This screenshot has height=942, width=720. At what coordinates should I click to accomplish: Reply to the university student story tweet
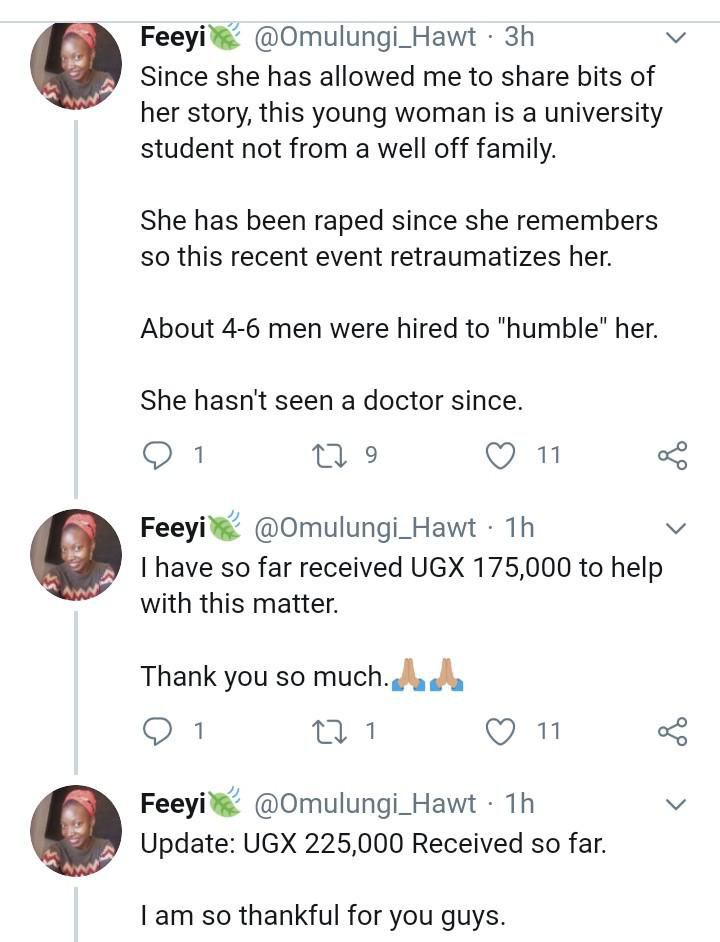click(158, 456)
